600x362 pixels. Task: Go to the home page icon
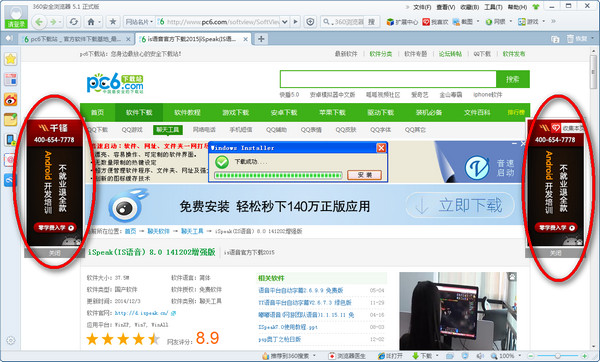[91, 22]
